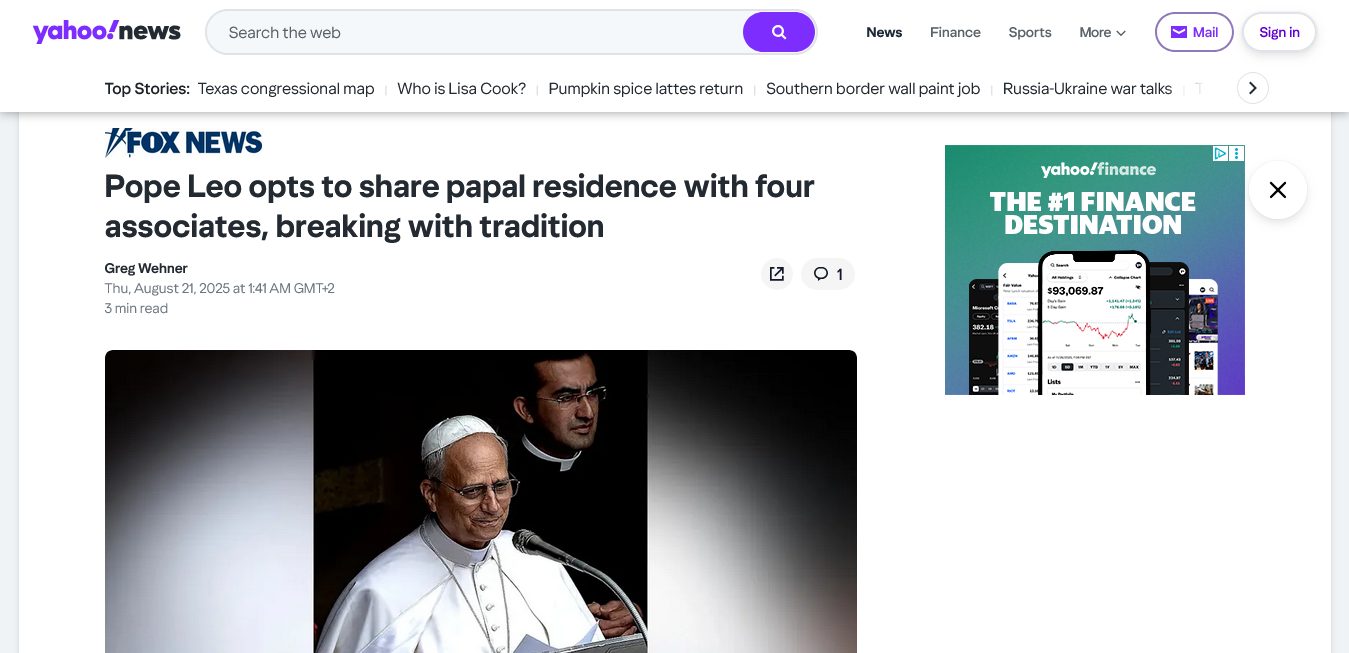Open Pumpkin spice lattes return story

645,89
